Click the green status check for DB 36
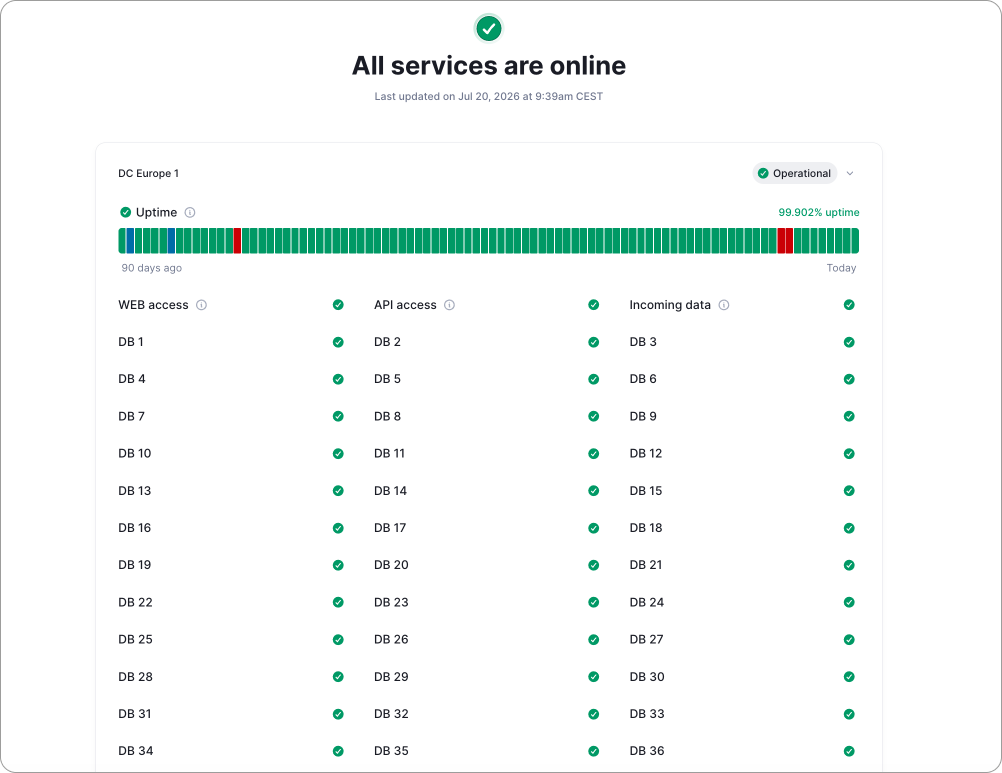Image resolution: width=1002 pixels, height=773 pixels. (x=849, y=751)
